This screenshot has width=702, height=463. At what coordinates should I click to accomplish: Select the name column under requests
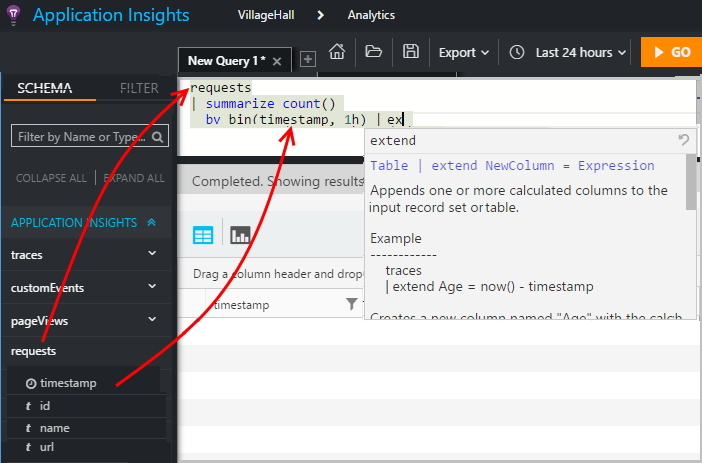click(x=55, y=428)
